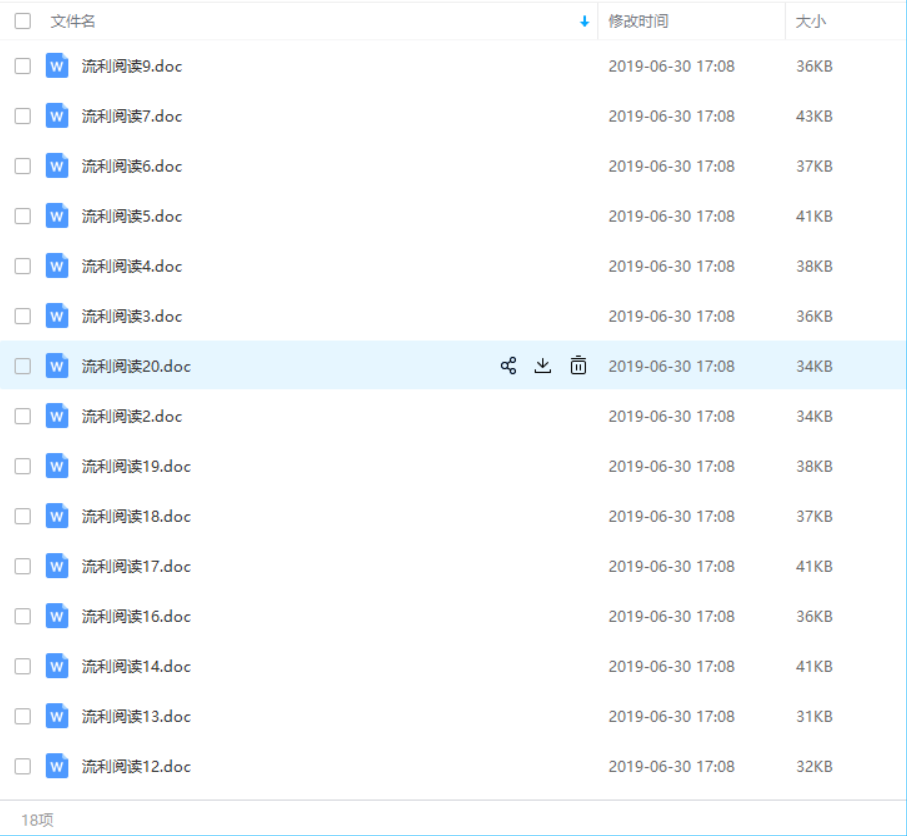
Task: Sort the list by 文件名 column header
Action: click(x=73, y=21)
